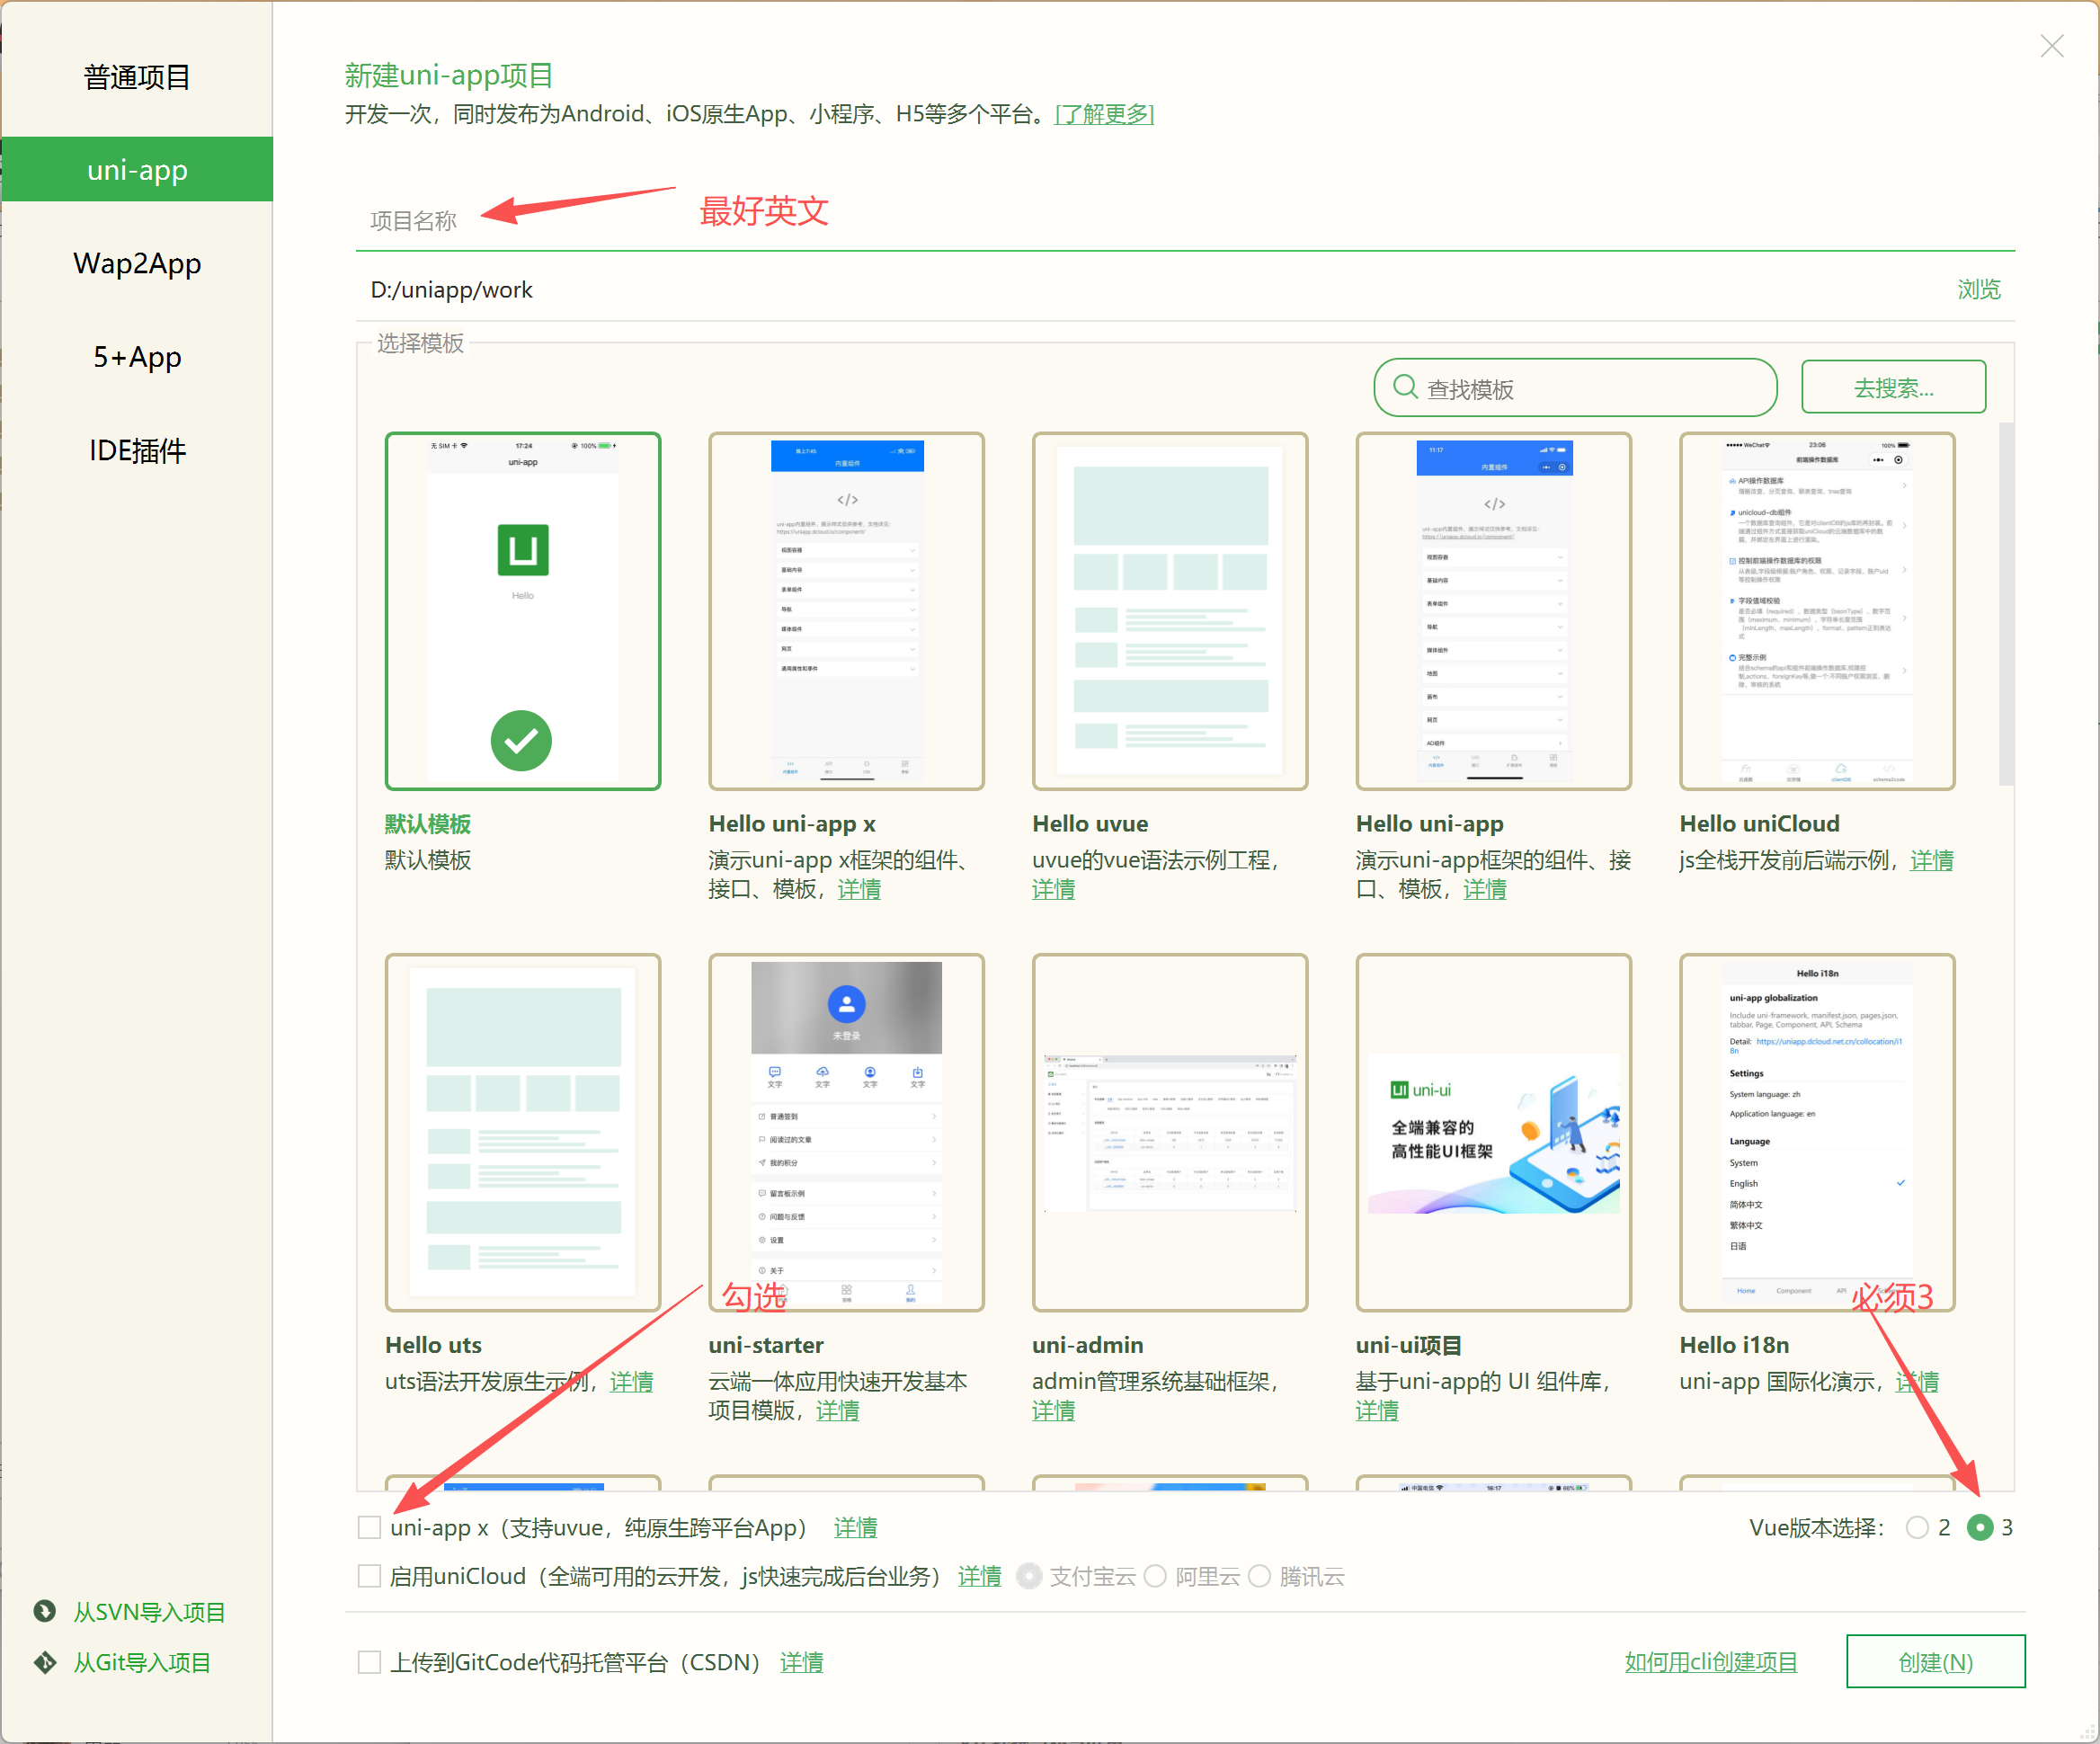Enable the uni-app x checkbox
Viewport: 2100px width, 1744px height.
point(370,1527)
